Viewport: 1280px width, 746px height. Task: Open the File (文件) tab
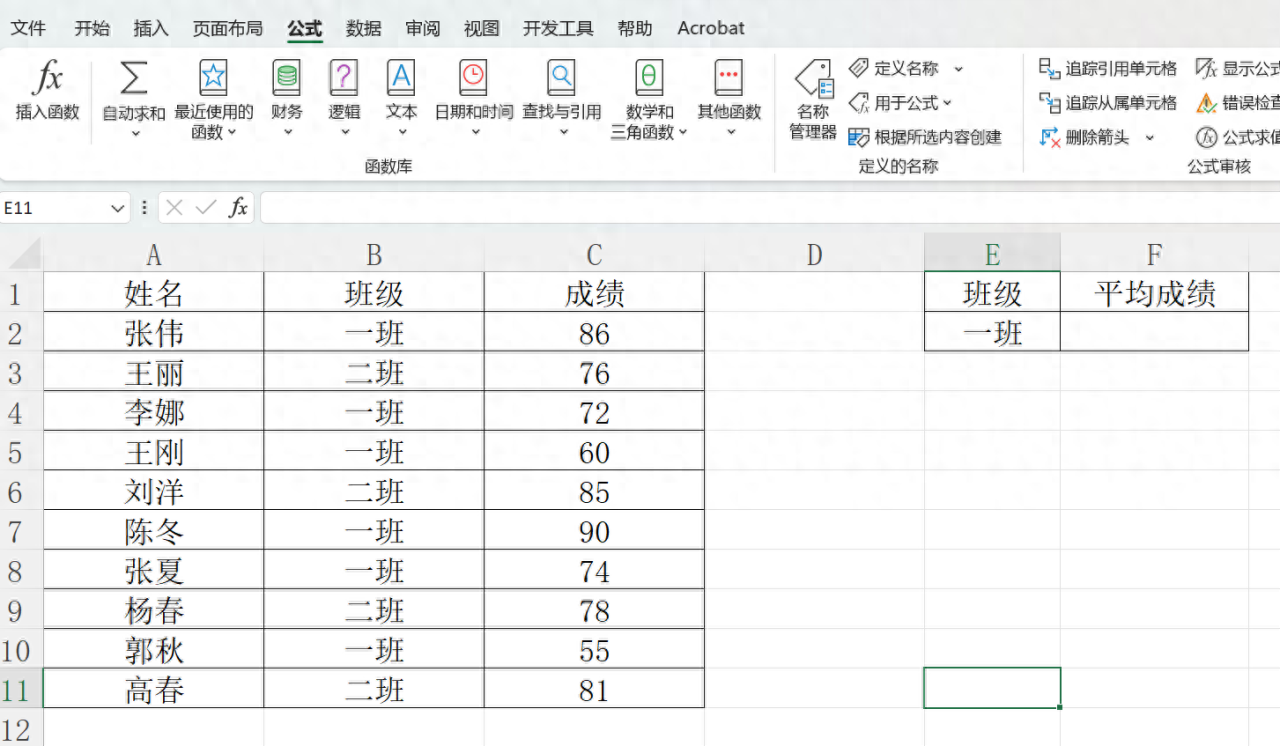tap(28, 28)
